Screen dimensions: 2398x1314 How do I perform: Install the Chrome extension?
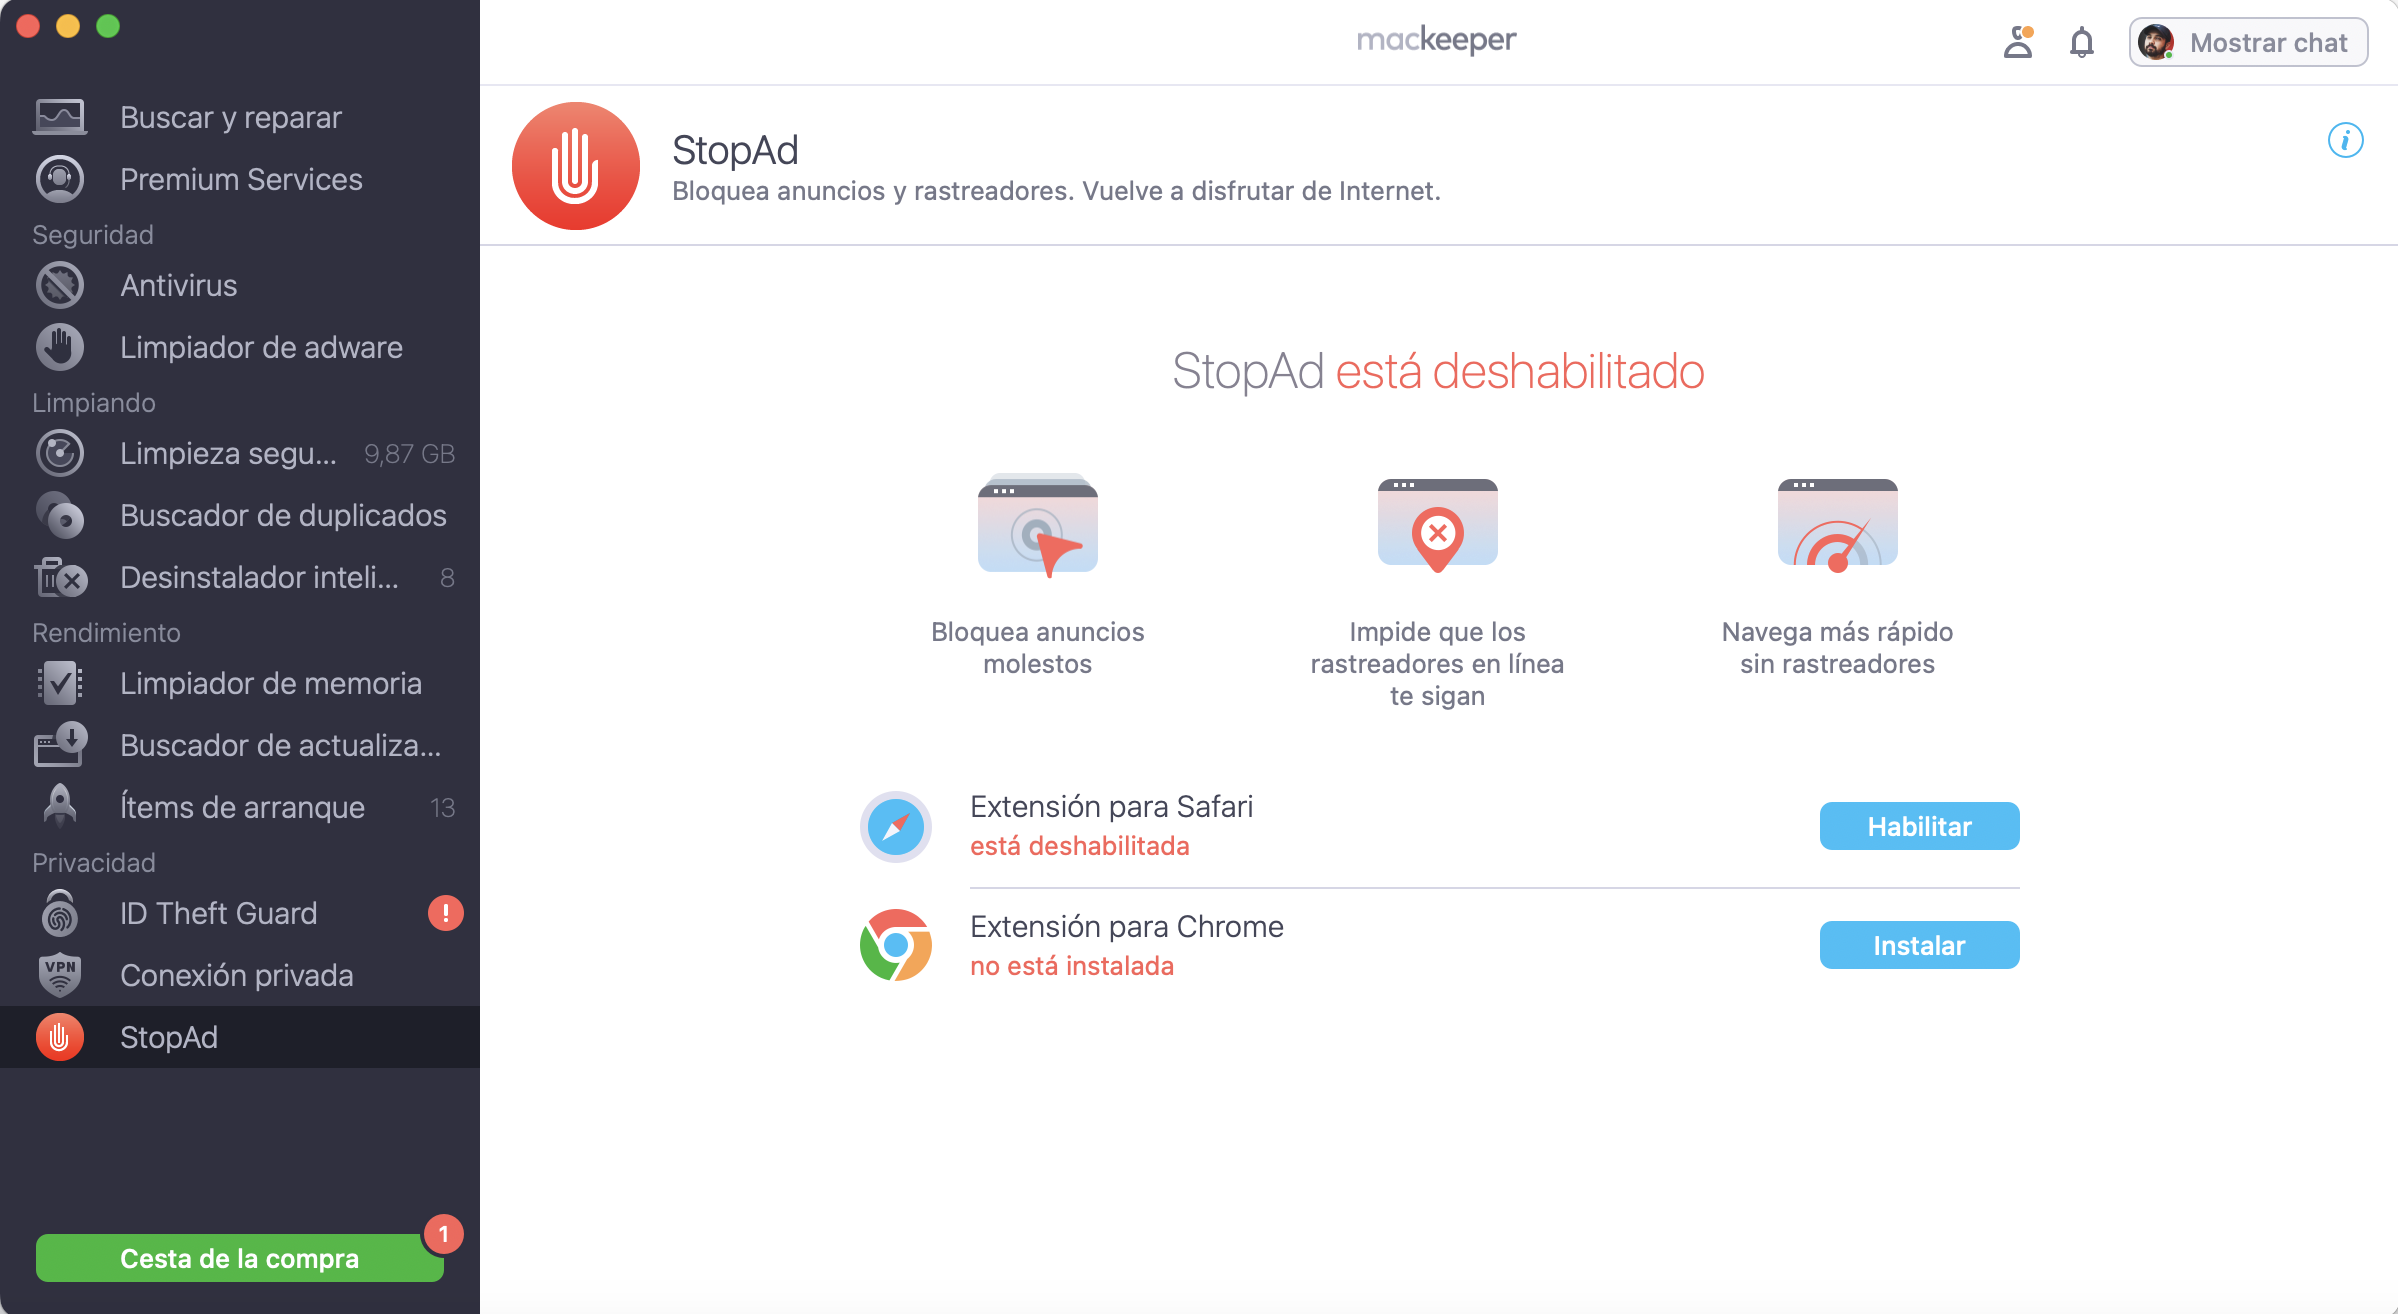tap(1918, 944)
